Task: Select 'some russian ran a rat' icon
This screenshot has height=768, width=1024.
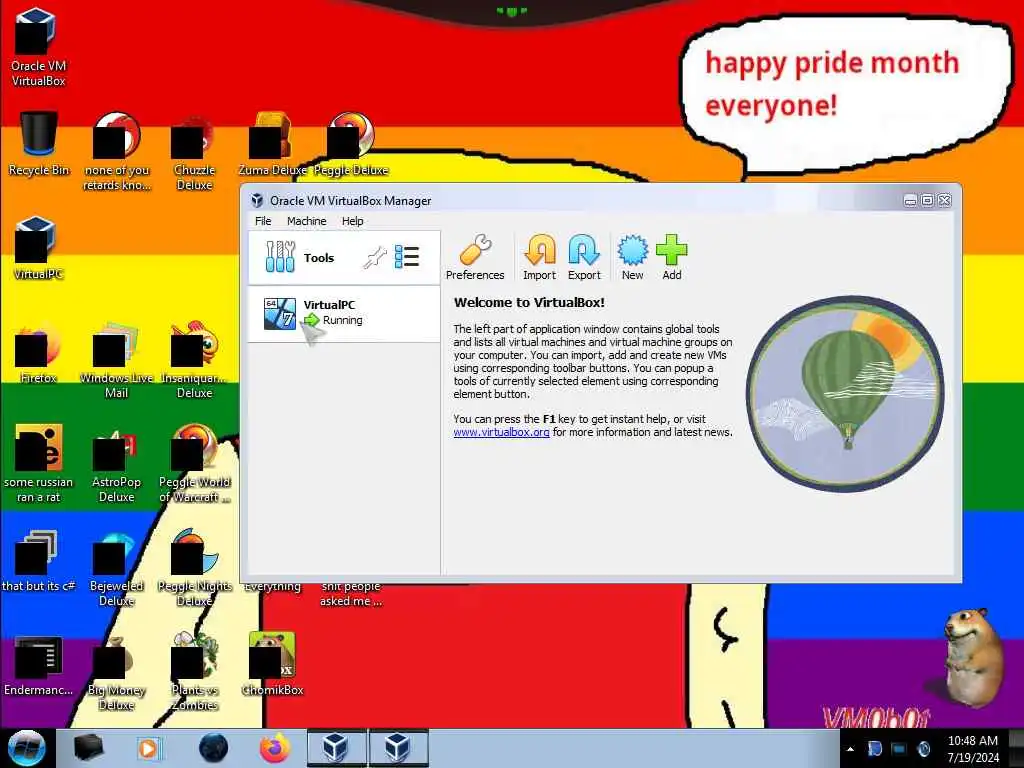Action: (38, 464)
